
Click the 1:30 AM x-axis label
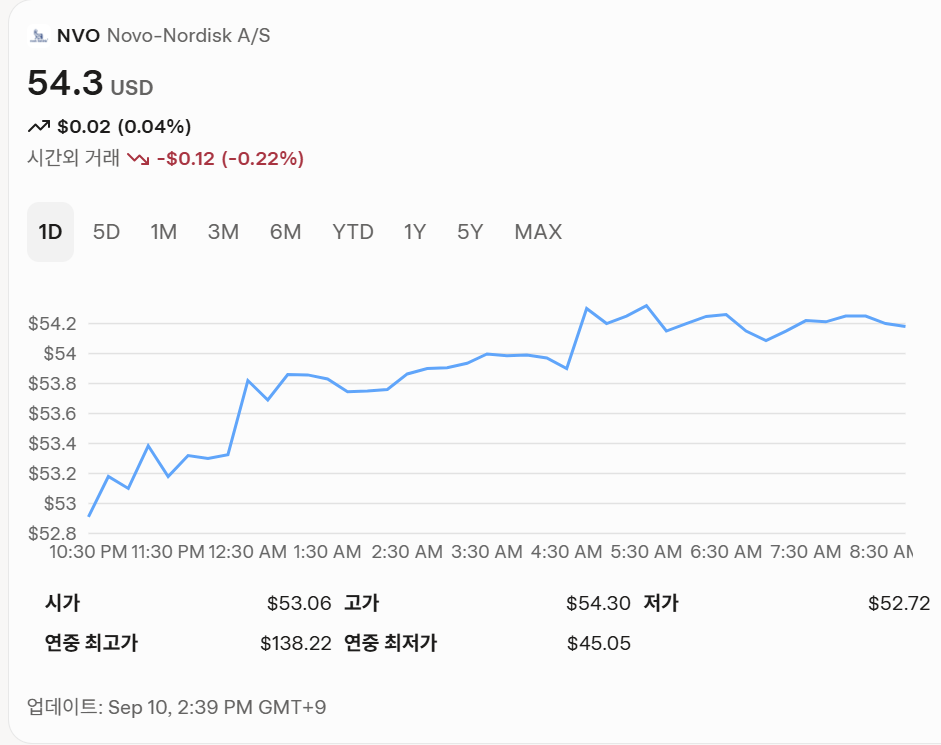[x=327, y=552]
